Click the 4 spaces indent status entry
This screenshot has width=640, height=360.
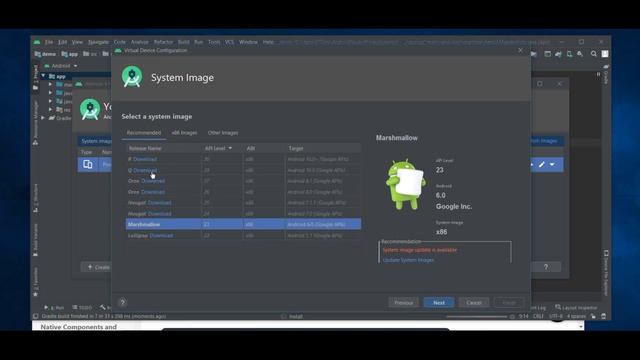576,316
